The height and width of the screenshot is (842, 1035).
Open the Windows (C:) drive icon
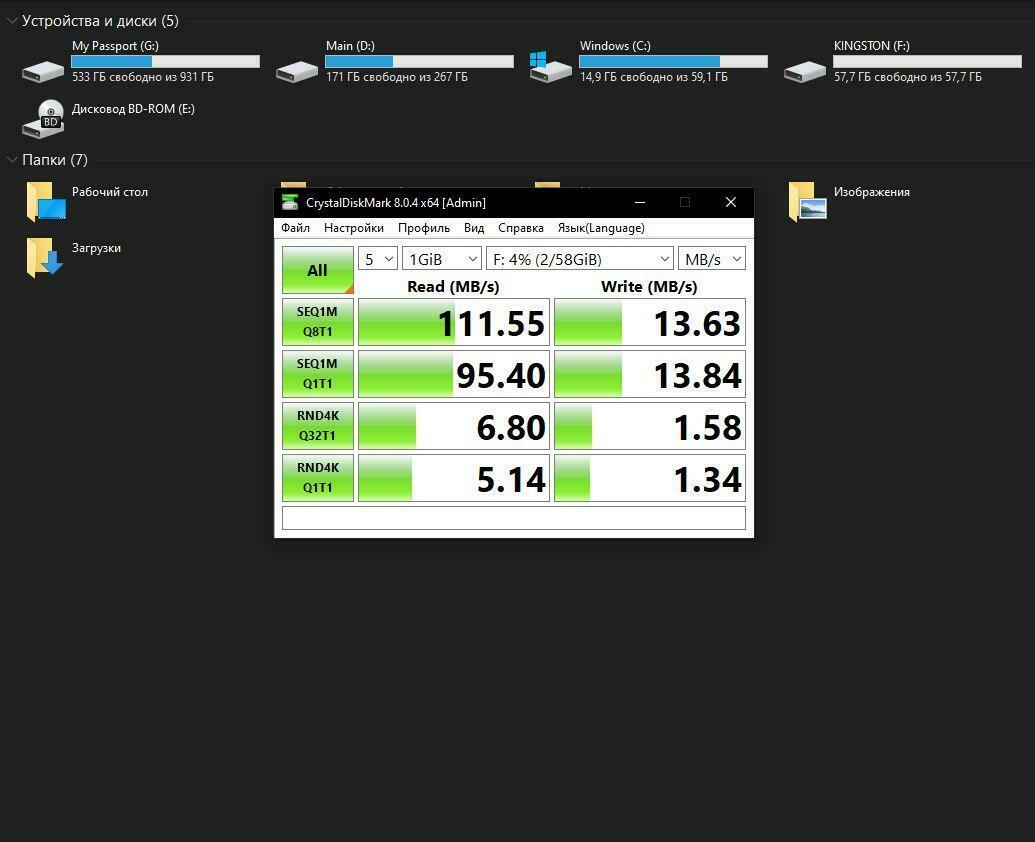[x=551, y=67]
